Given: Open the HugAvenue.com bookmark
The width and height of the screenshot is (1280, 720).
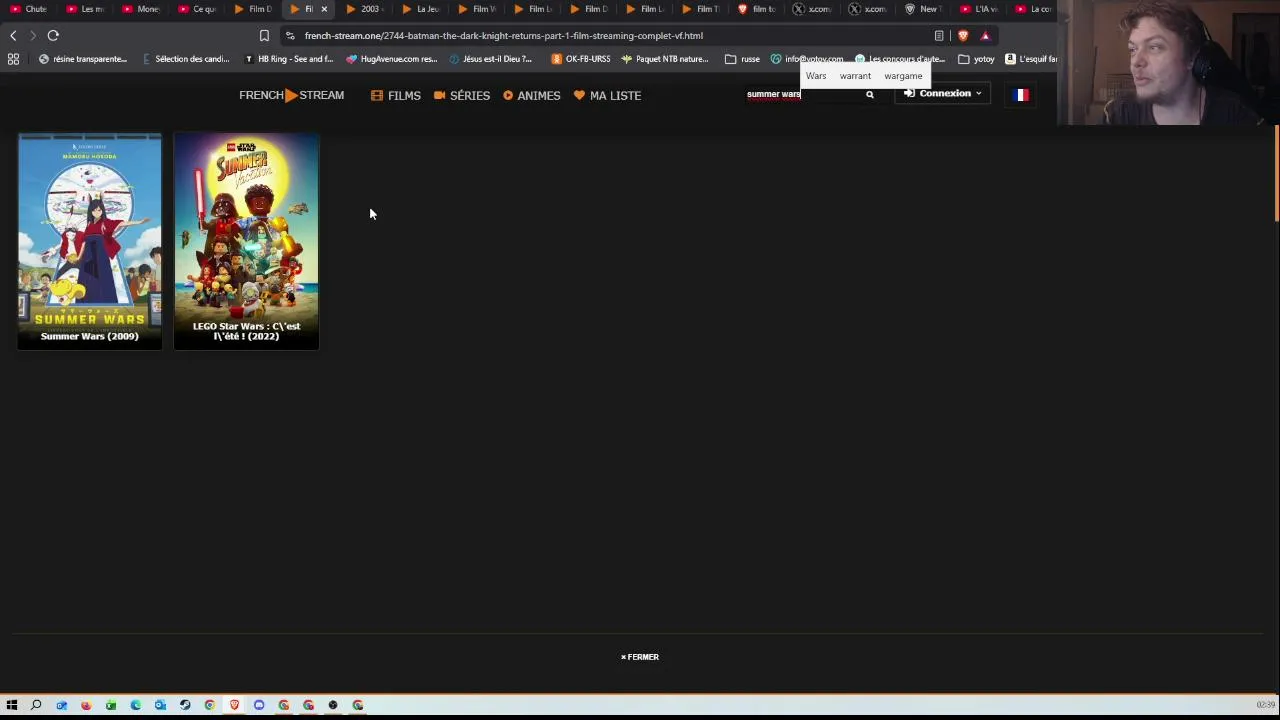Looking at the screenshot, I should coord(392,59).
